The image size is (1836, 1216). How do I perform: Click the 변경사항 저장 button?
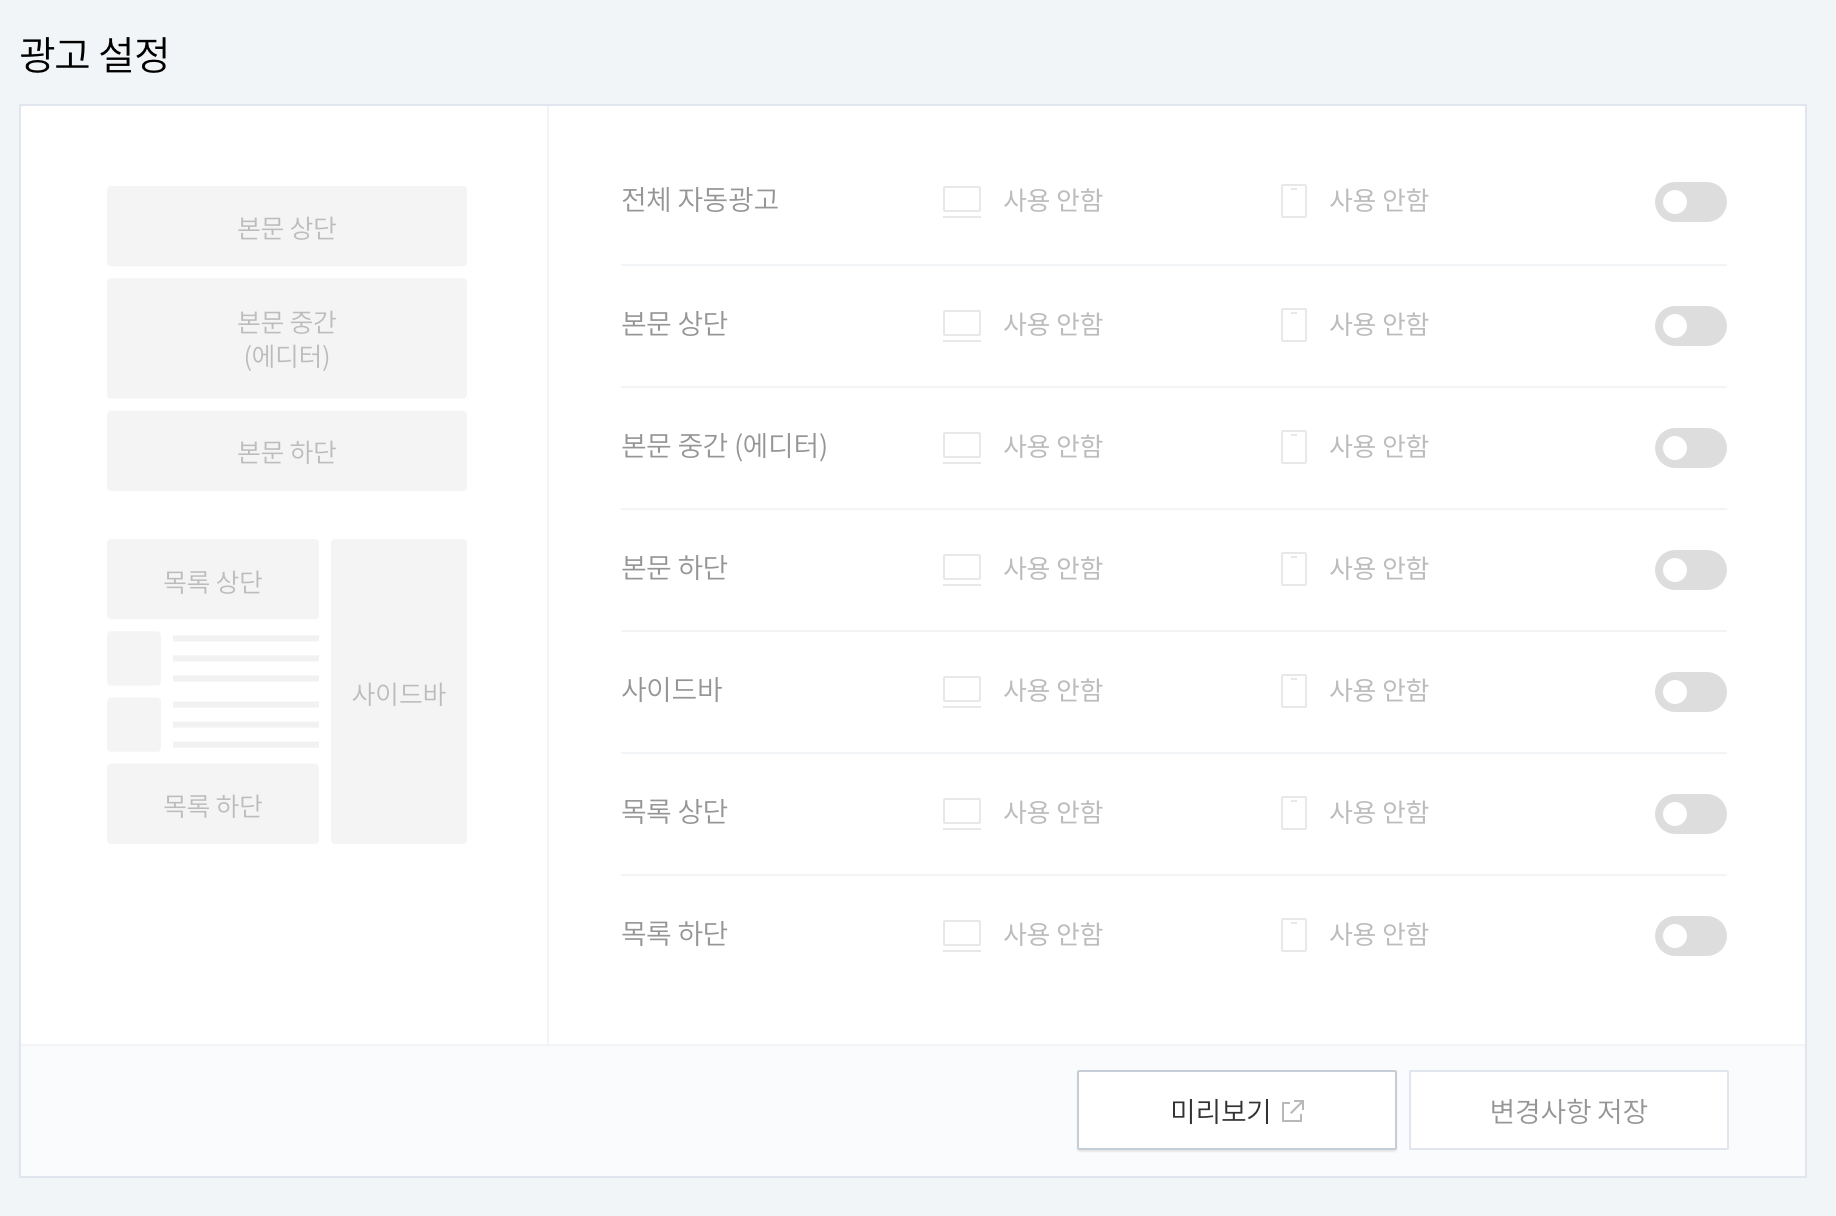tap(1568, 1109)
